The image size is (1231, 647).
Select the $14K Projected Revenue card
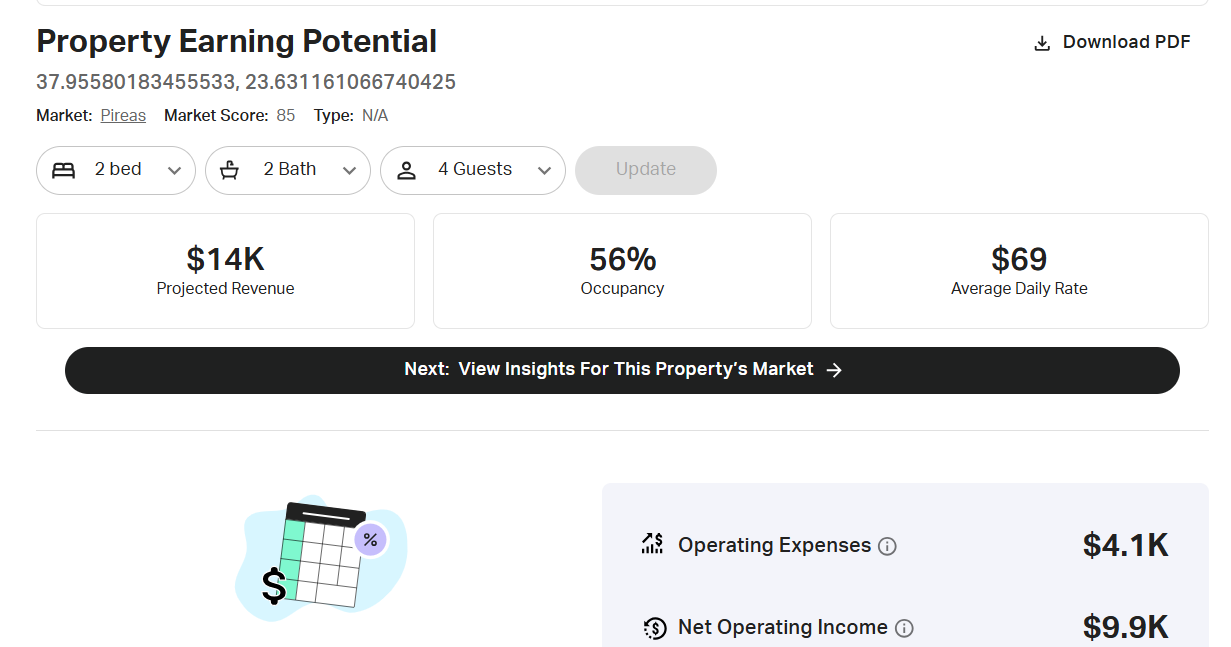tap(225, 271)
